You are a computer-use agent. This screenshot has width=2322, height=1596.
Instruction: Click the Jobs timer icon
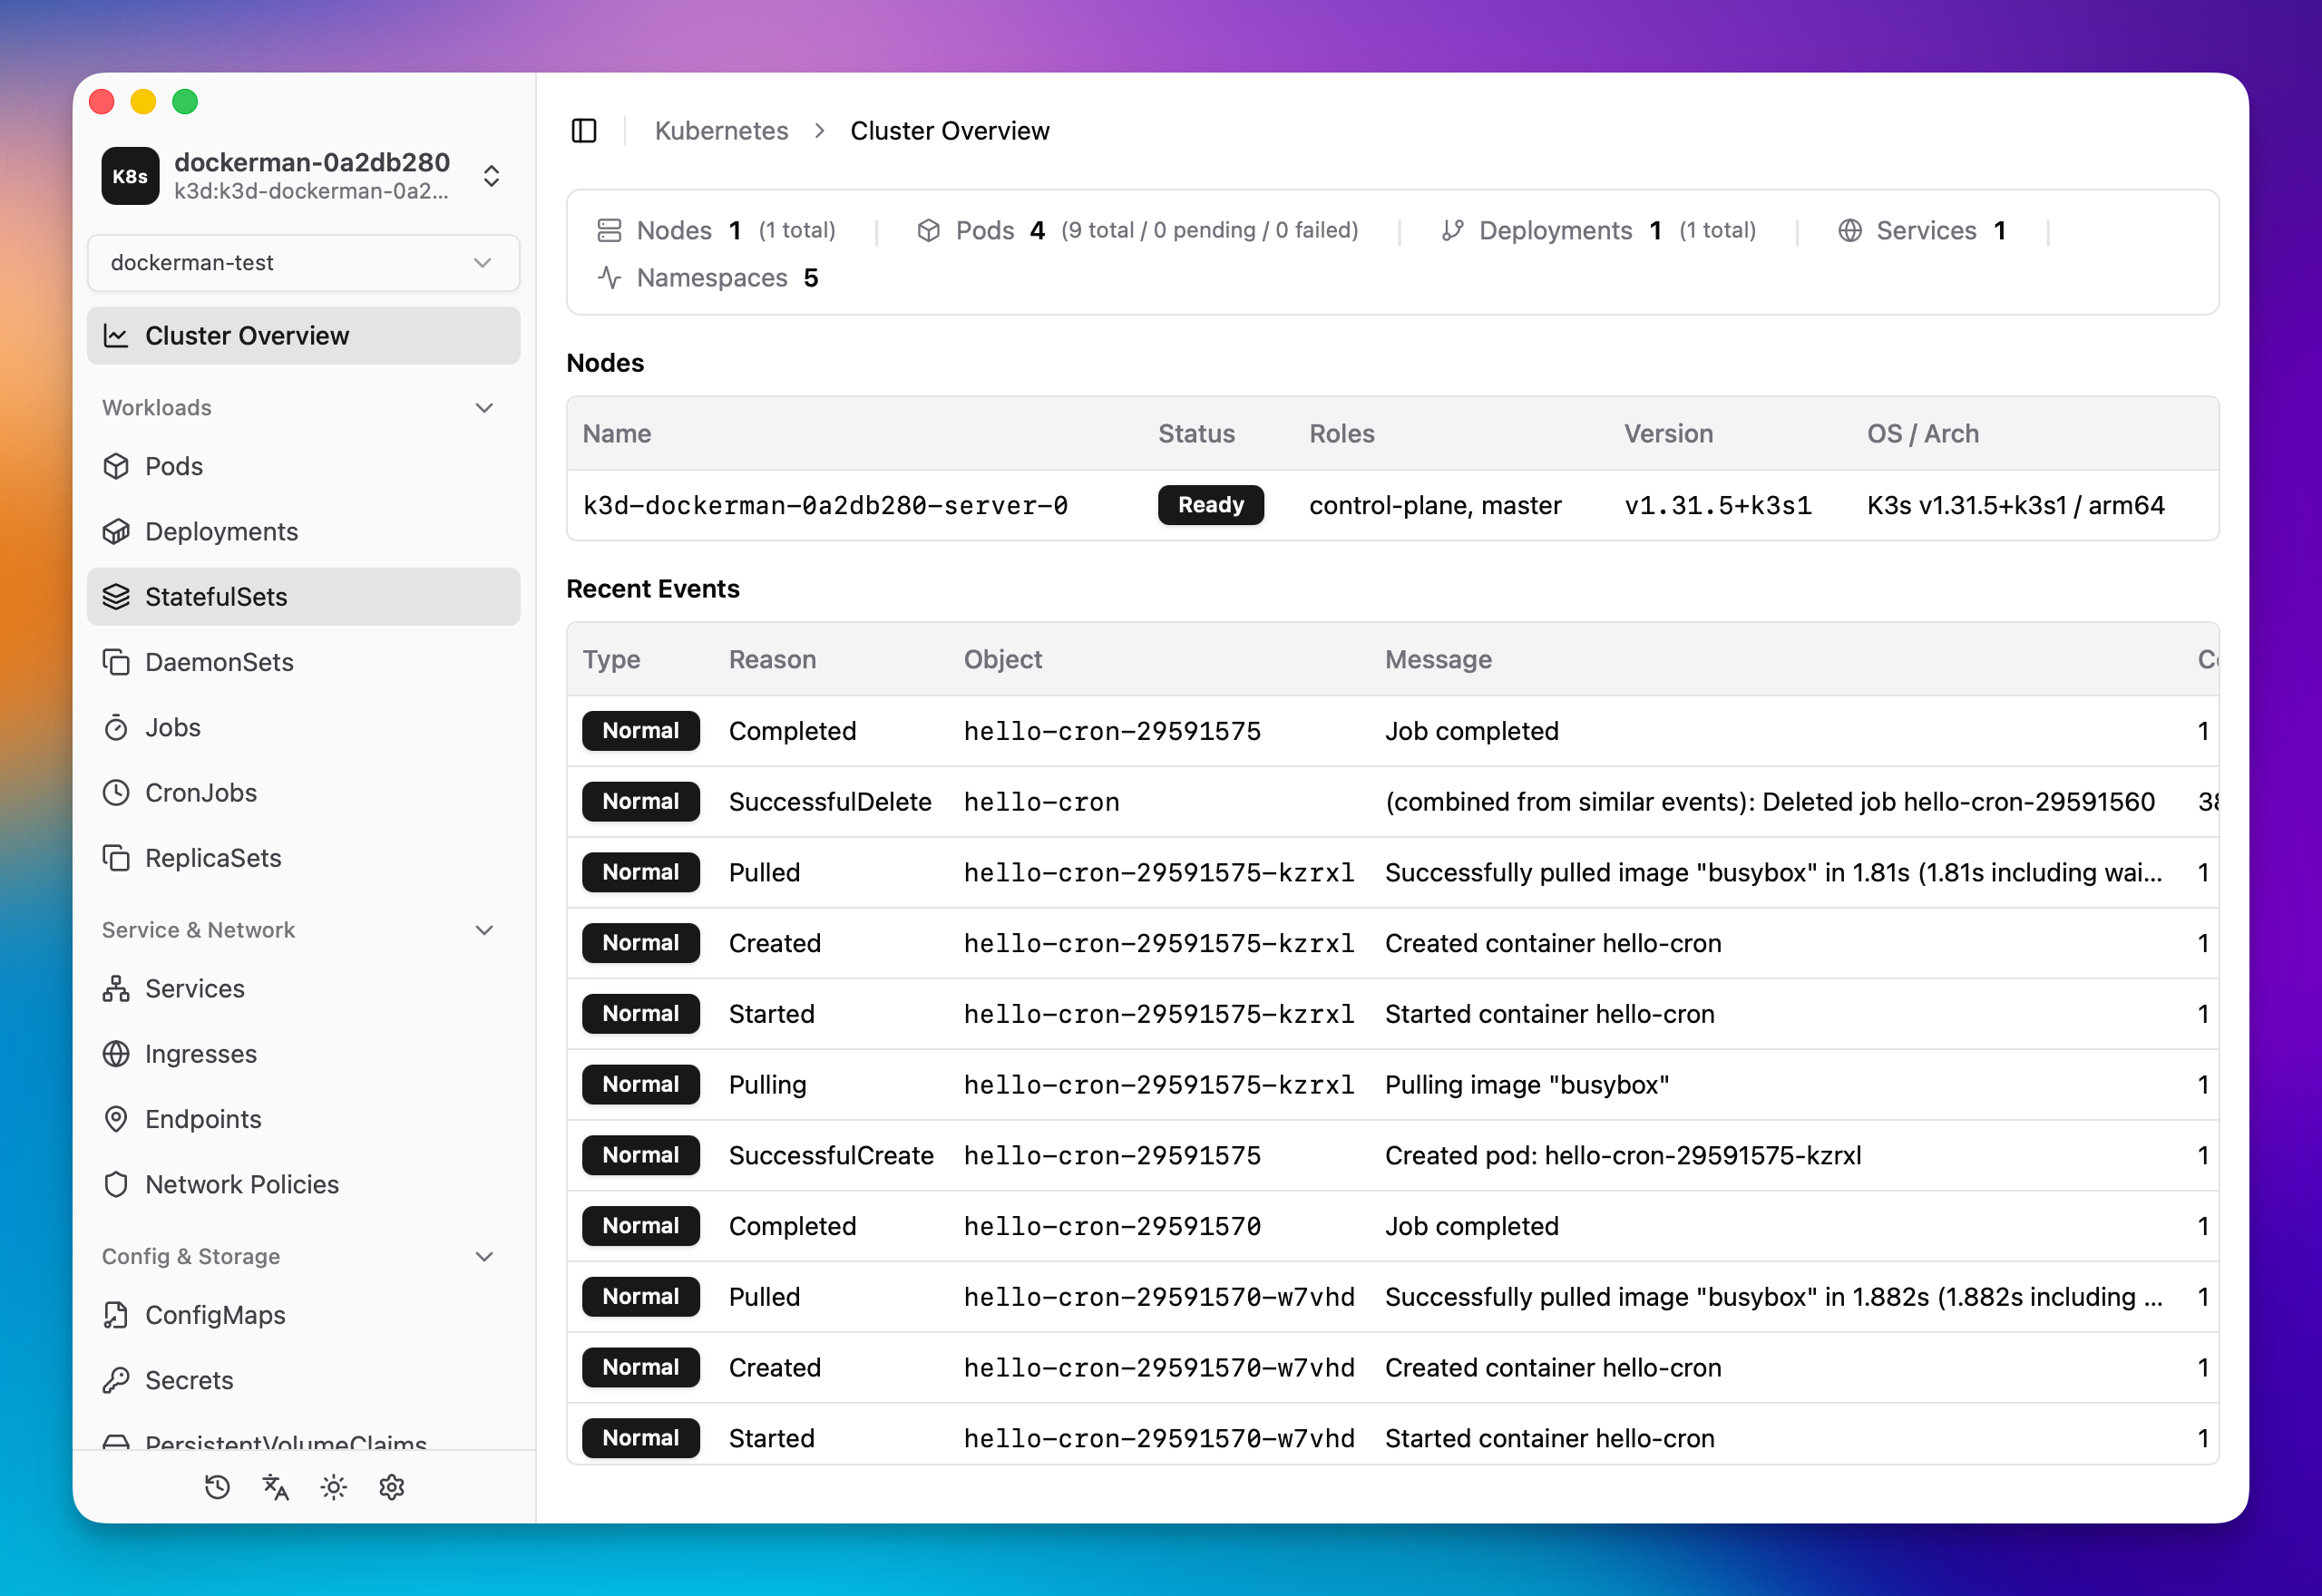click(116, 727)
